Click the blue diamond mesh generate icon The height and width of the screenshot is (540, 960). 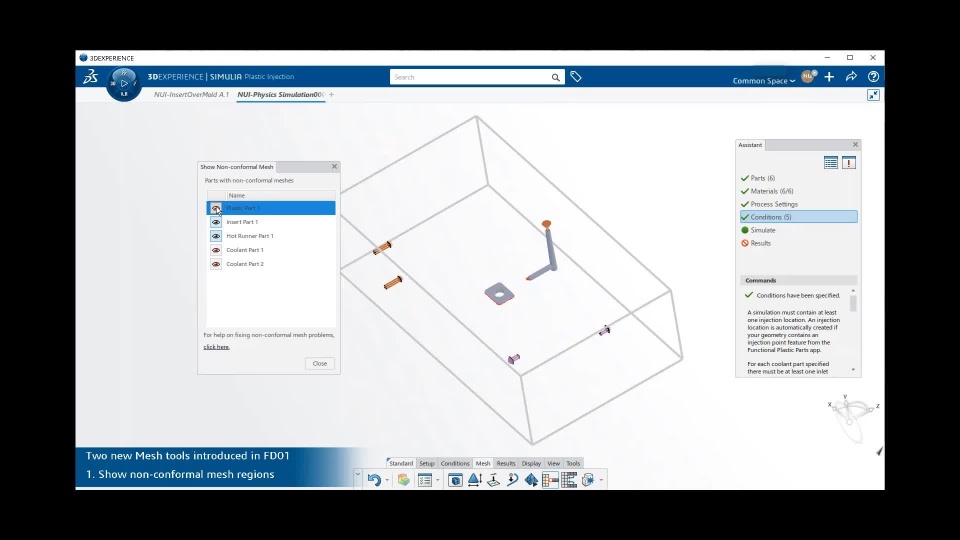click(x=531, y=480)
